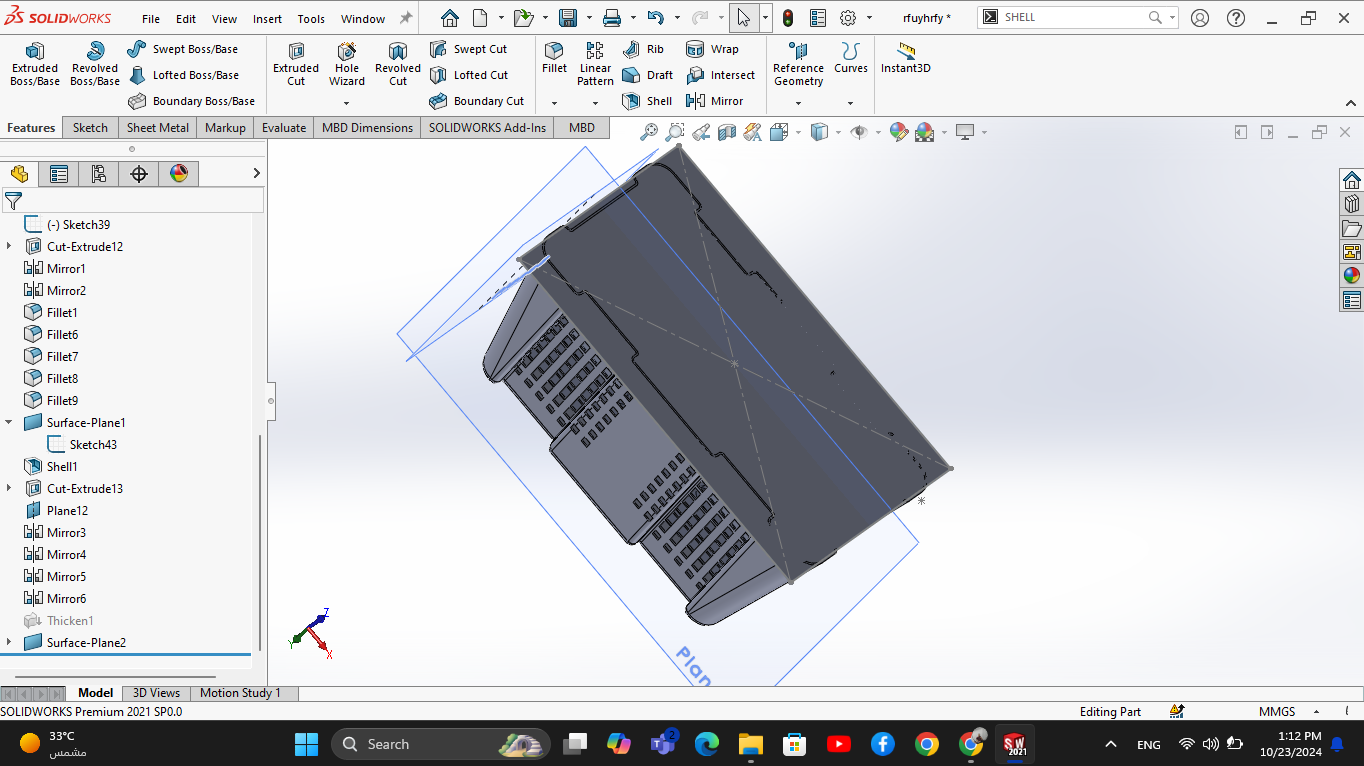Click MMGS in the status bar
The width and height of the screenshot is (1364, 766).
1277,711
